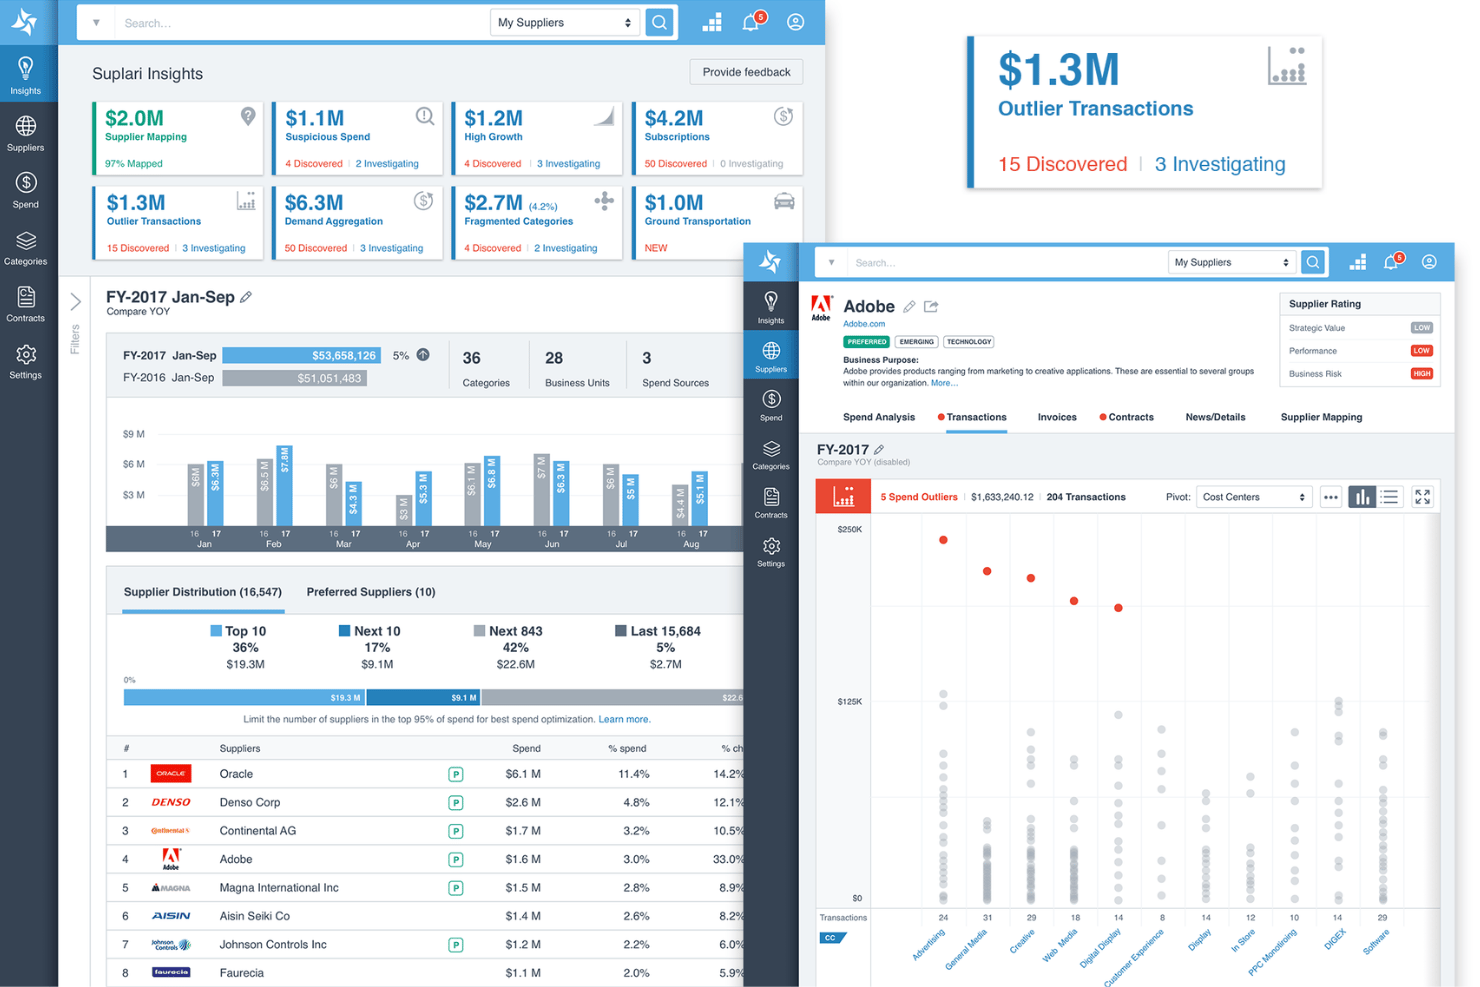Expand chart to fullscreen in Adobe window

(x=1422, y=497)
